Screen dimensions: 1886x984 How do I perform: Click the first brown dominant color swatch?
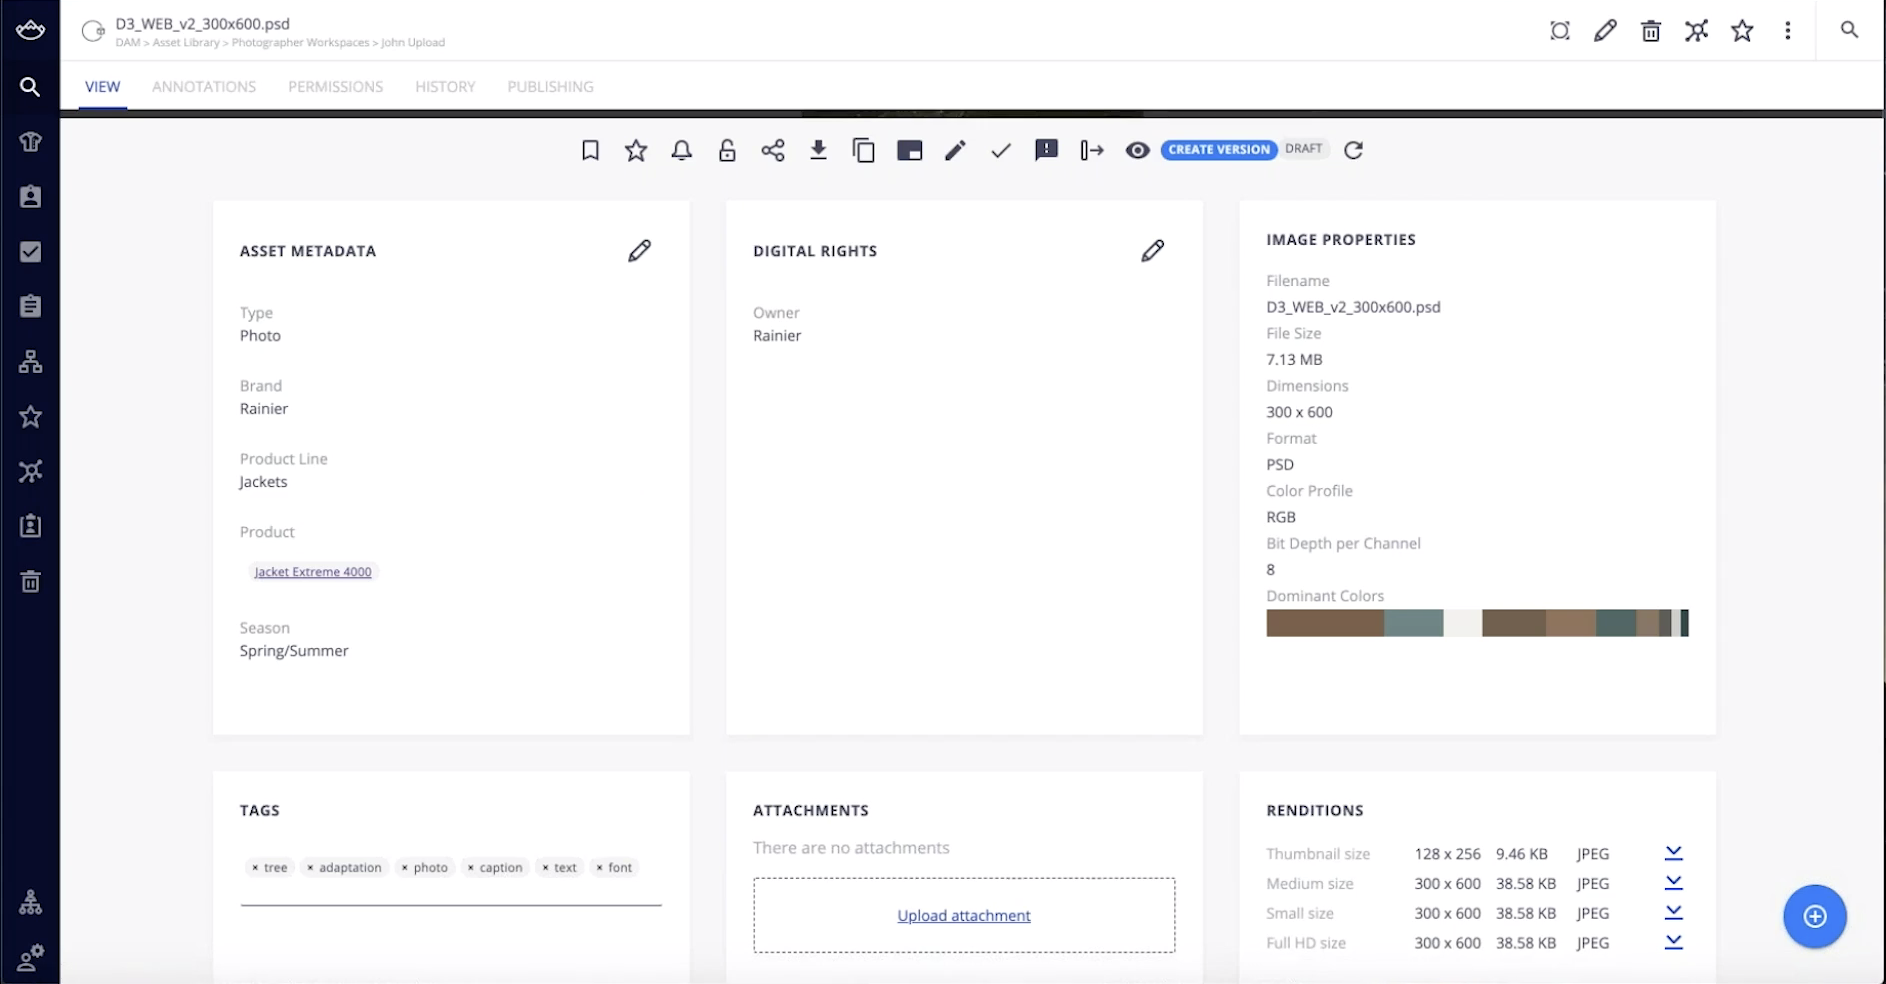click(x=1324, y=623)
